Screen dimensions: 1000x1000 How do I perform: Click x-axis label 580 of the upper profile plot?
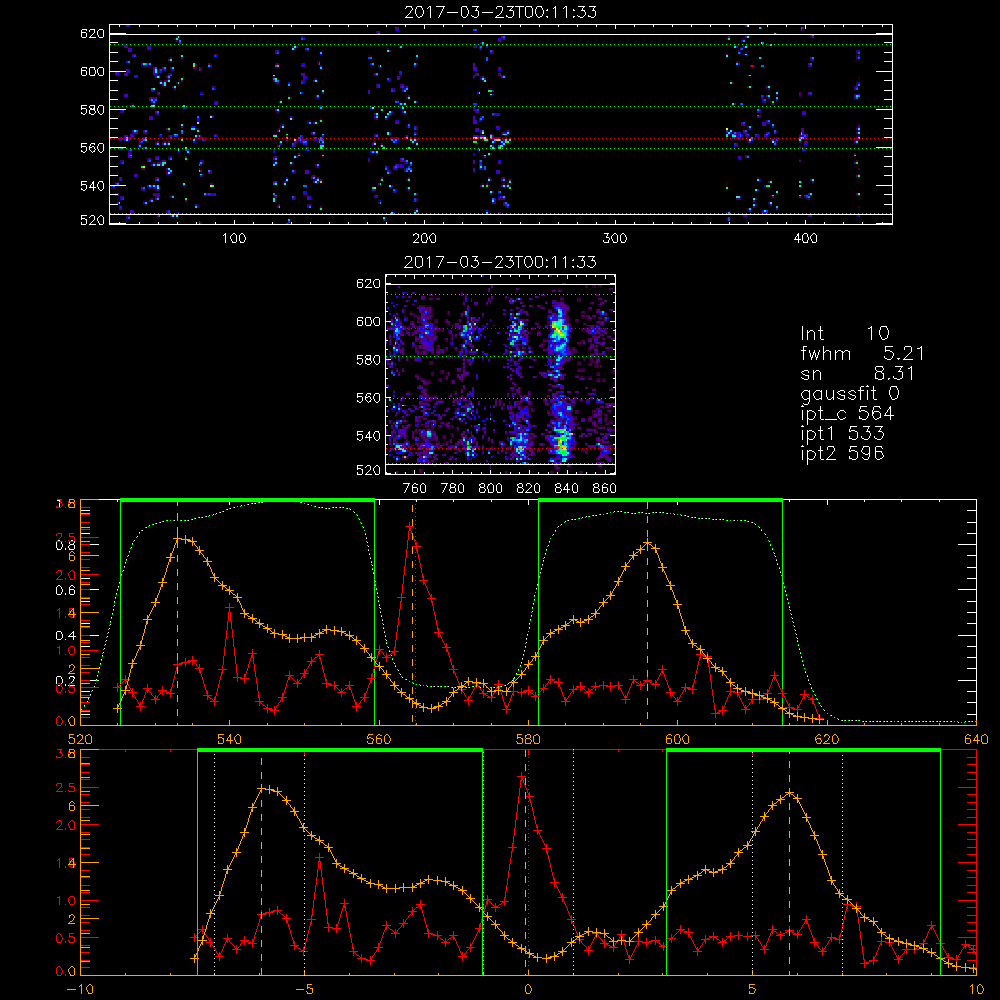tap(528, 740)
